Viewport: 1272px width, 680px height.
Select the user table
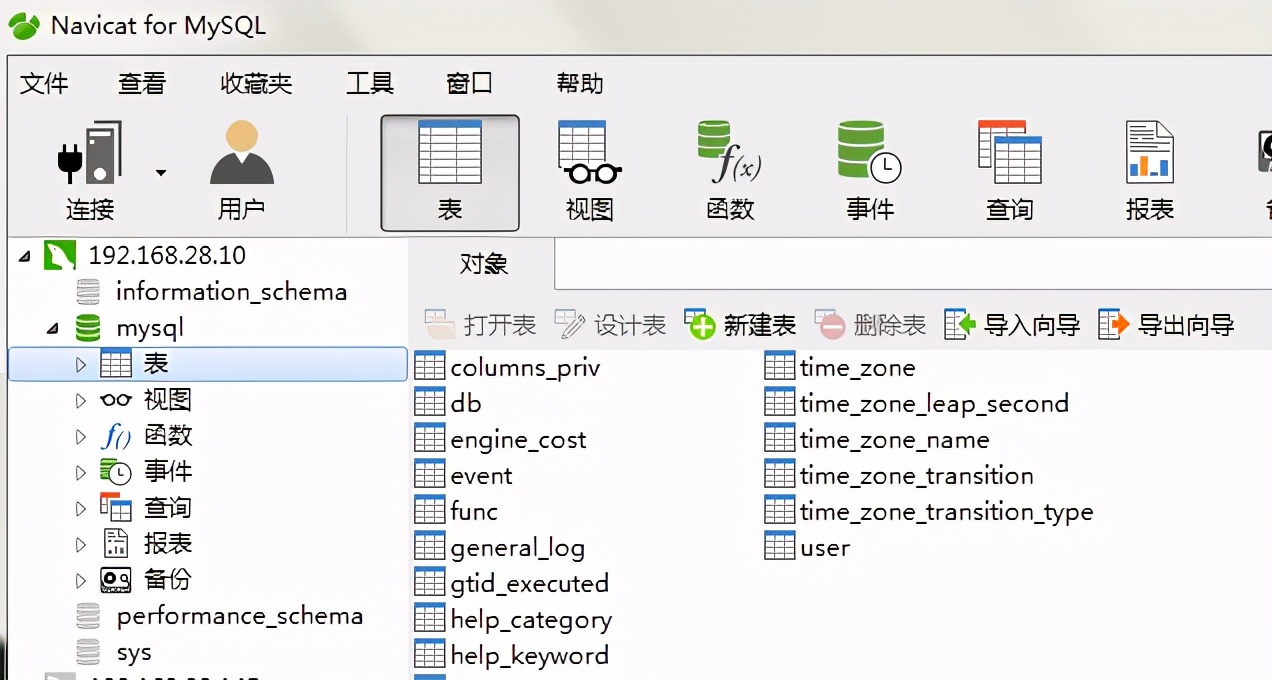pos(824,548)
